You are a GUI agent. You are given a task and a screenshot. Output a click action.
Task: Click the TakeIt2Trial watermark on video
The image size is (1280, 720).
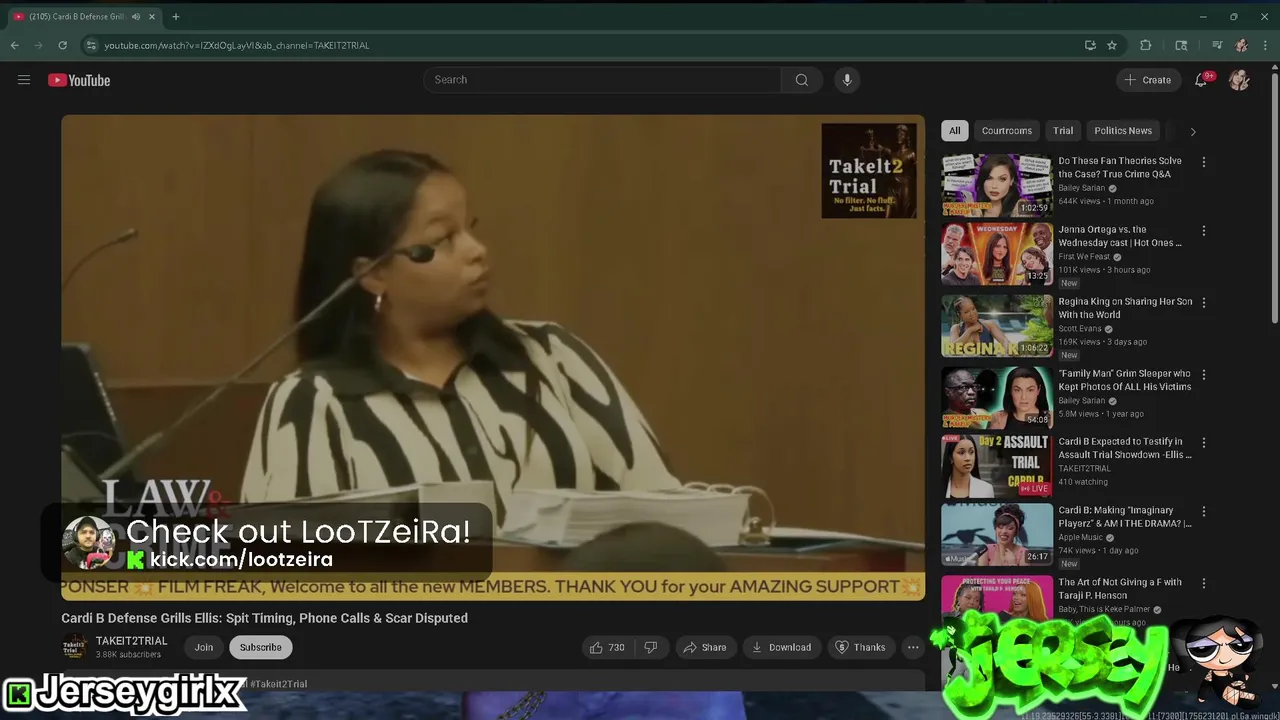coord(869,171)
